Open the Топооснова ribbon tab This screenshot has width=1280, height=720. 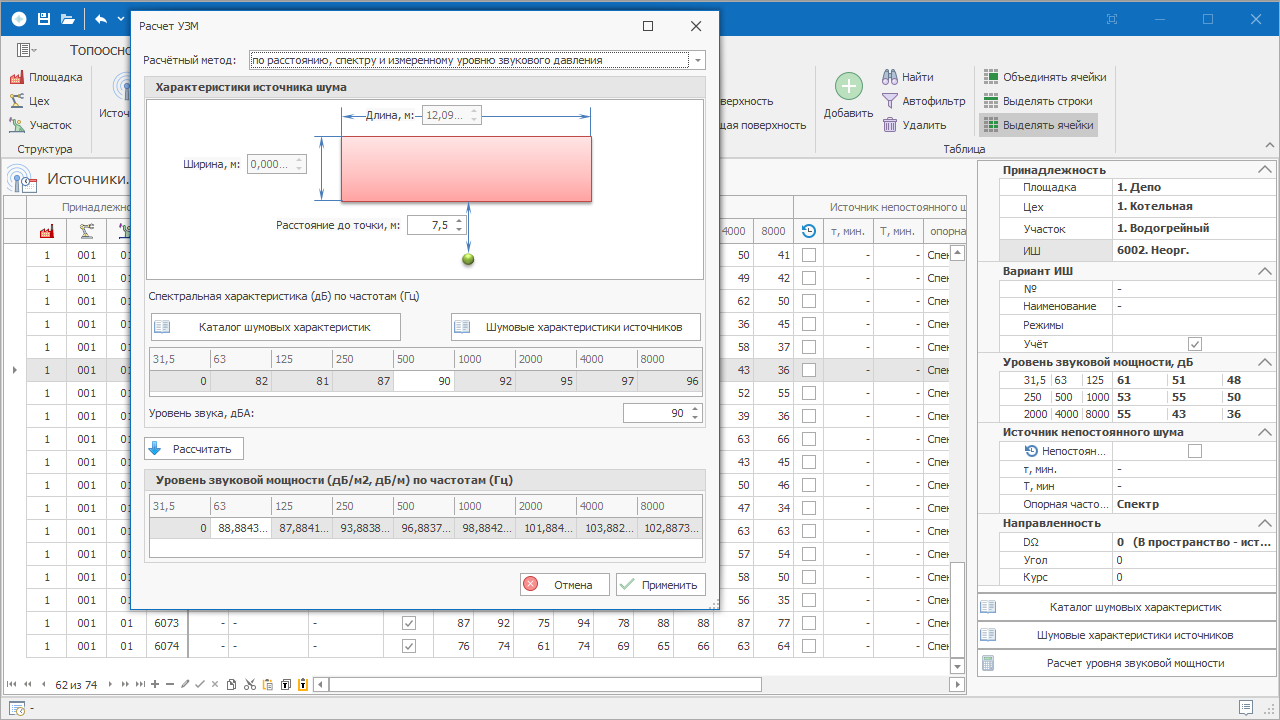[x=100, y=49]
